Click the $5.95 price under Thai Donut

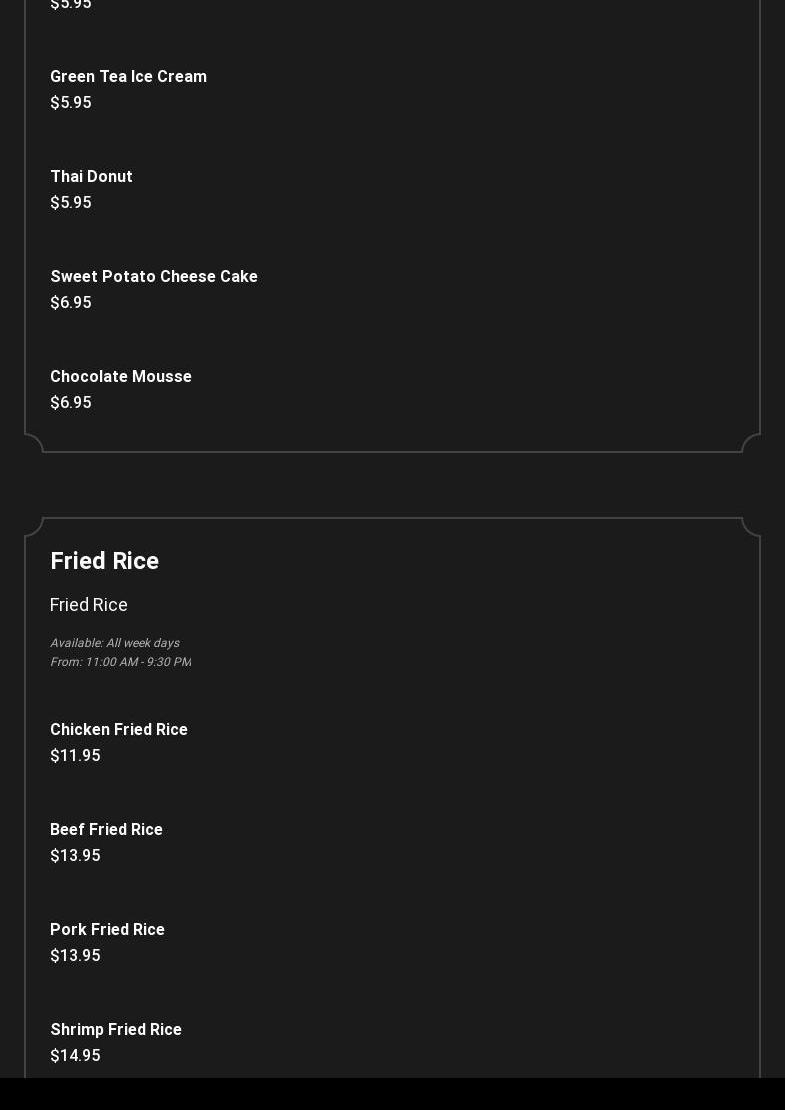(x=71, y=202)
